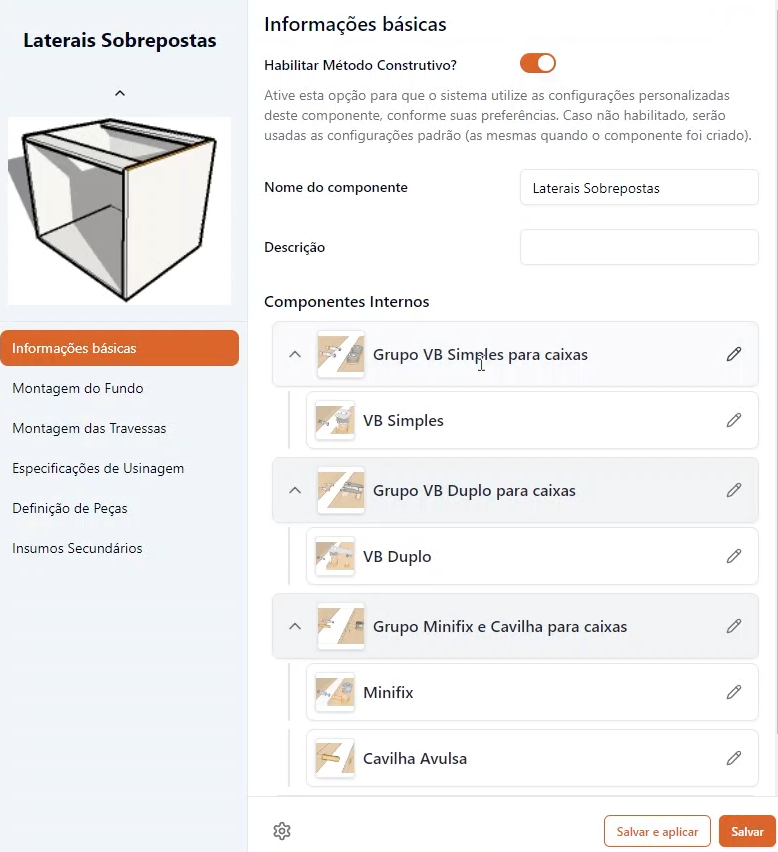Edit the Grupo Minifix e Cavilha group

tap(734, 626)
